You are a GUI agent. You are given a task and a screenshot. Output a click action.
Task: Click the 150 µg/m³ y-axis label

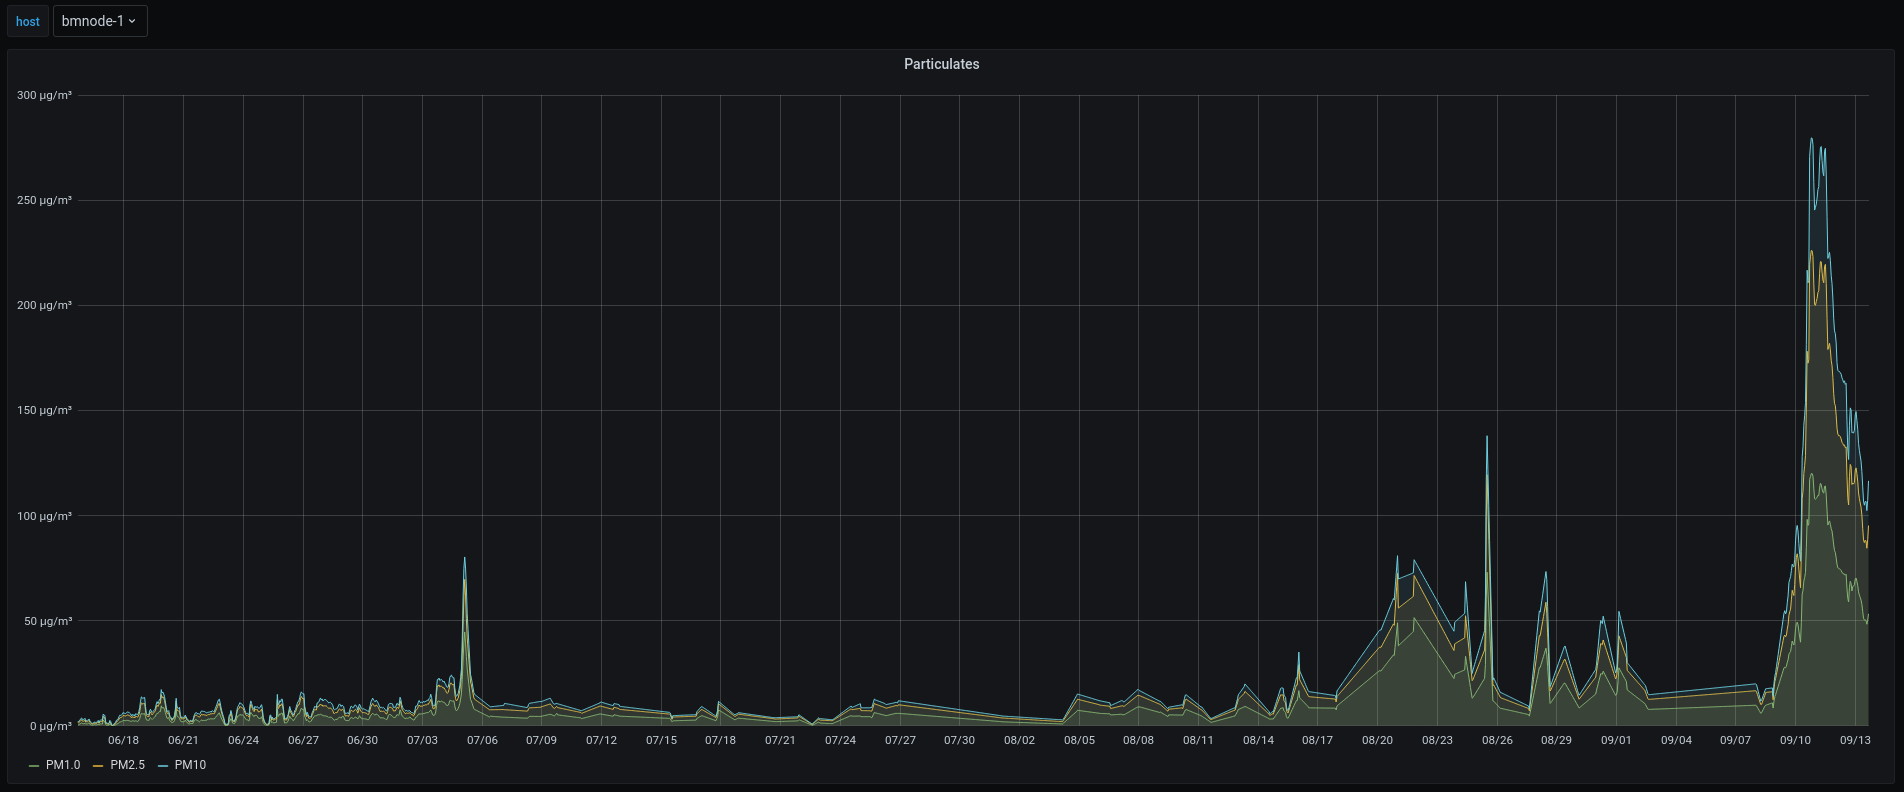pos(44,410)
